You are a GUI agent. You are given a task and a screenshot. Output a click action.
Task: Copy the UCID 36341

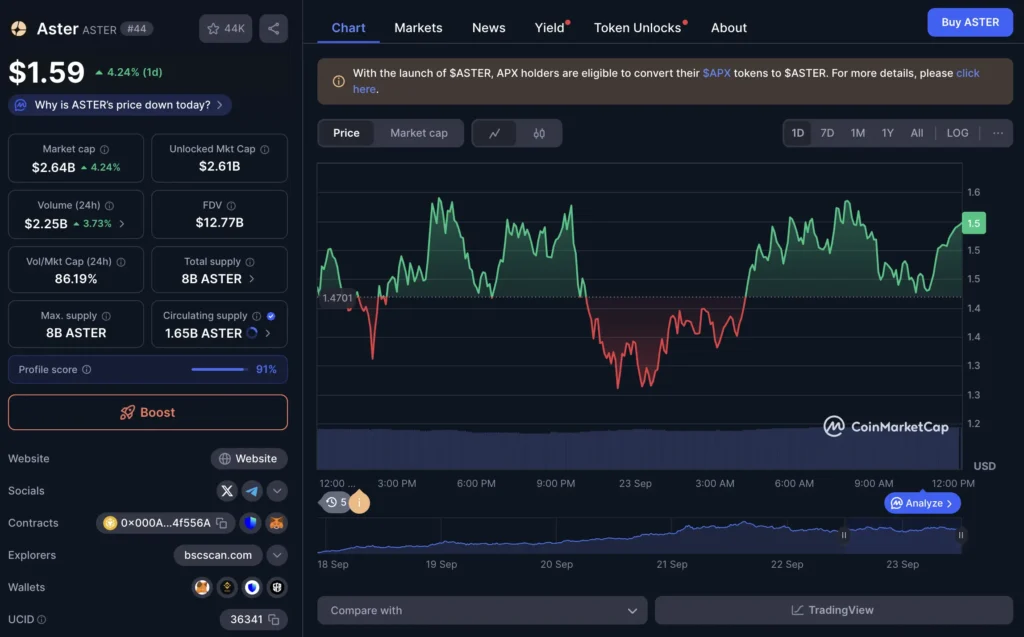click(274, 619)
